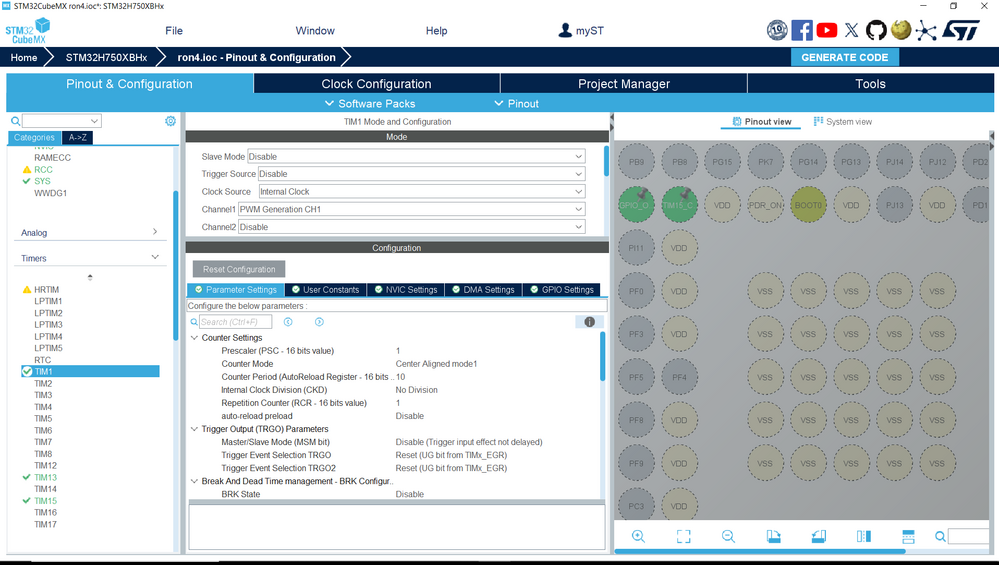Viewport: 999px width, 565px height.
Task: Select the RCC peripheral
Action: point(43,169)
